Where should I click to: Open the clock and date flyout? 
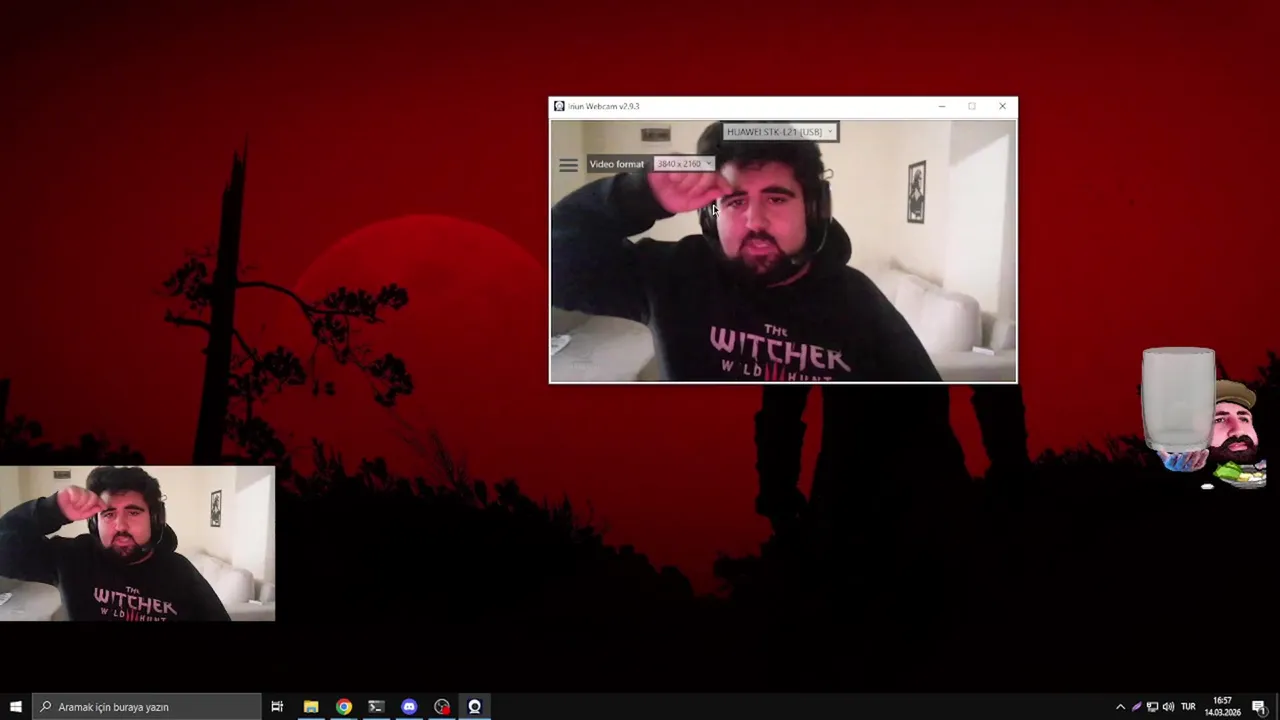click(1222, 707)
